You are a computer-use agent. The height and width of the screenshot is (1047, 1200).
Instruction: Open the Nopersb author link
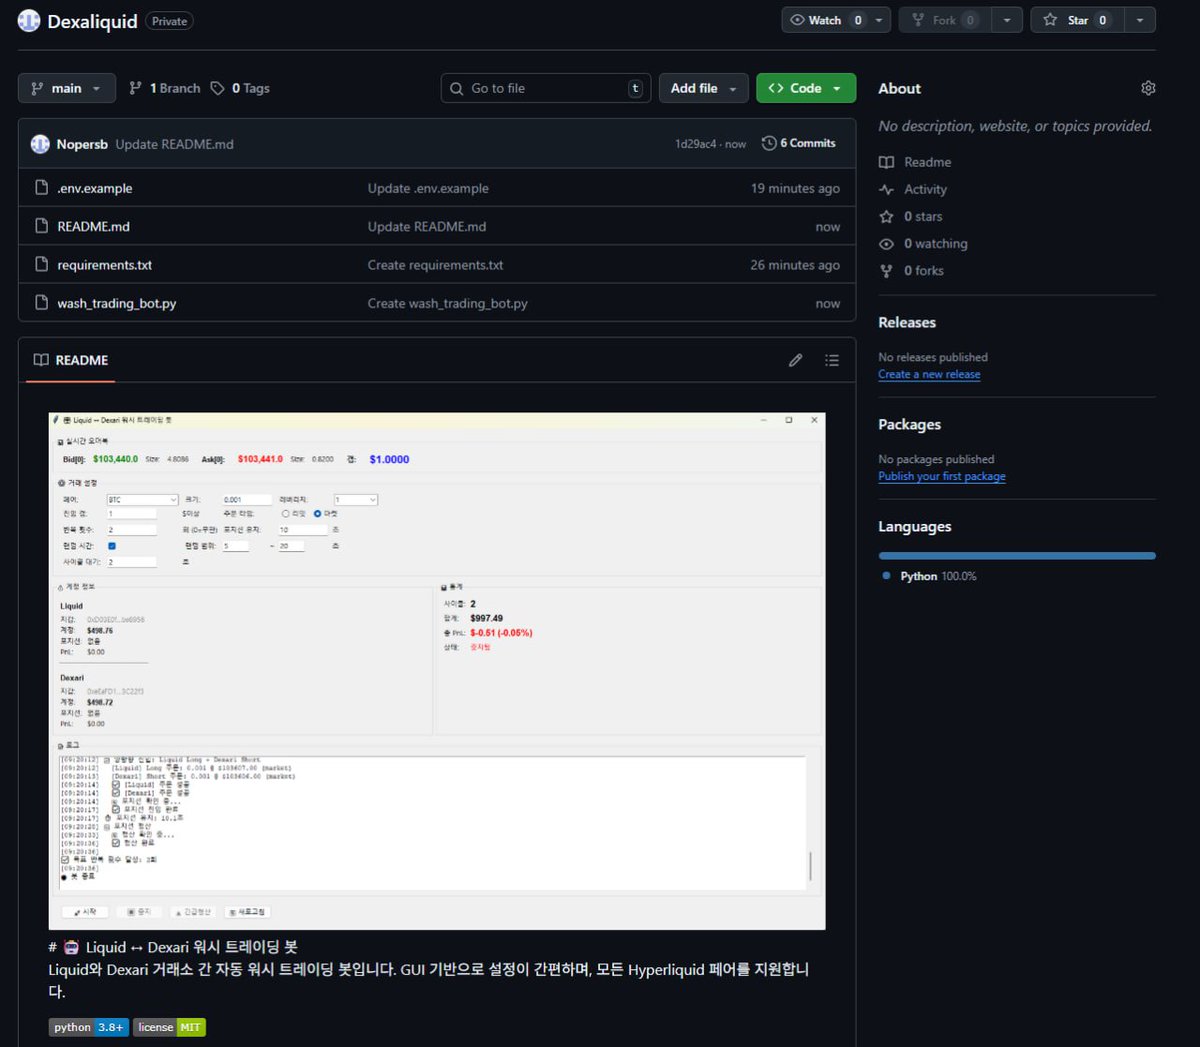82,144
